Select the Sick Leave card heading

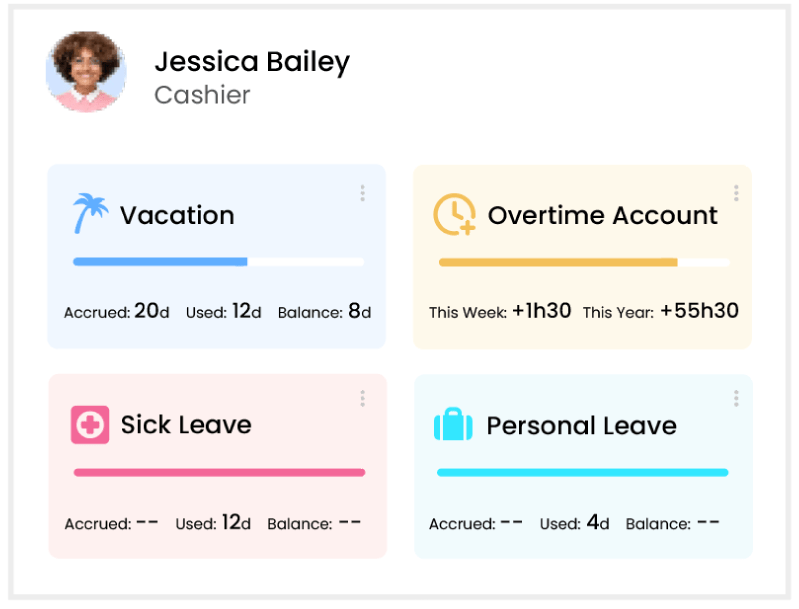click(186, 424)
